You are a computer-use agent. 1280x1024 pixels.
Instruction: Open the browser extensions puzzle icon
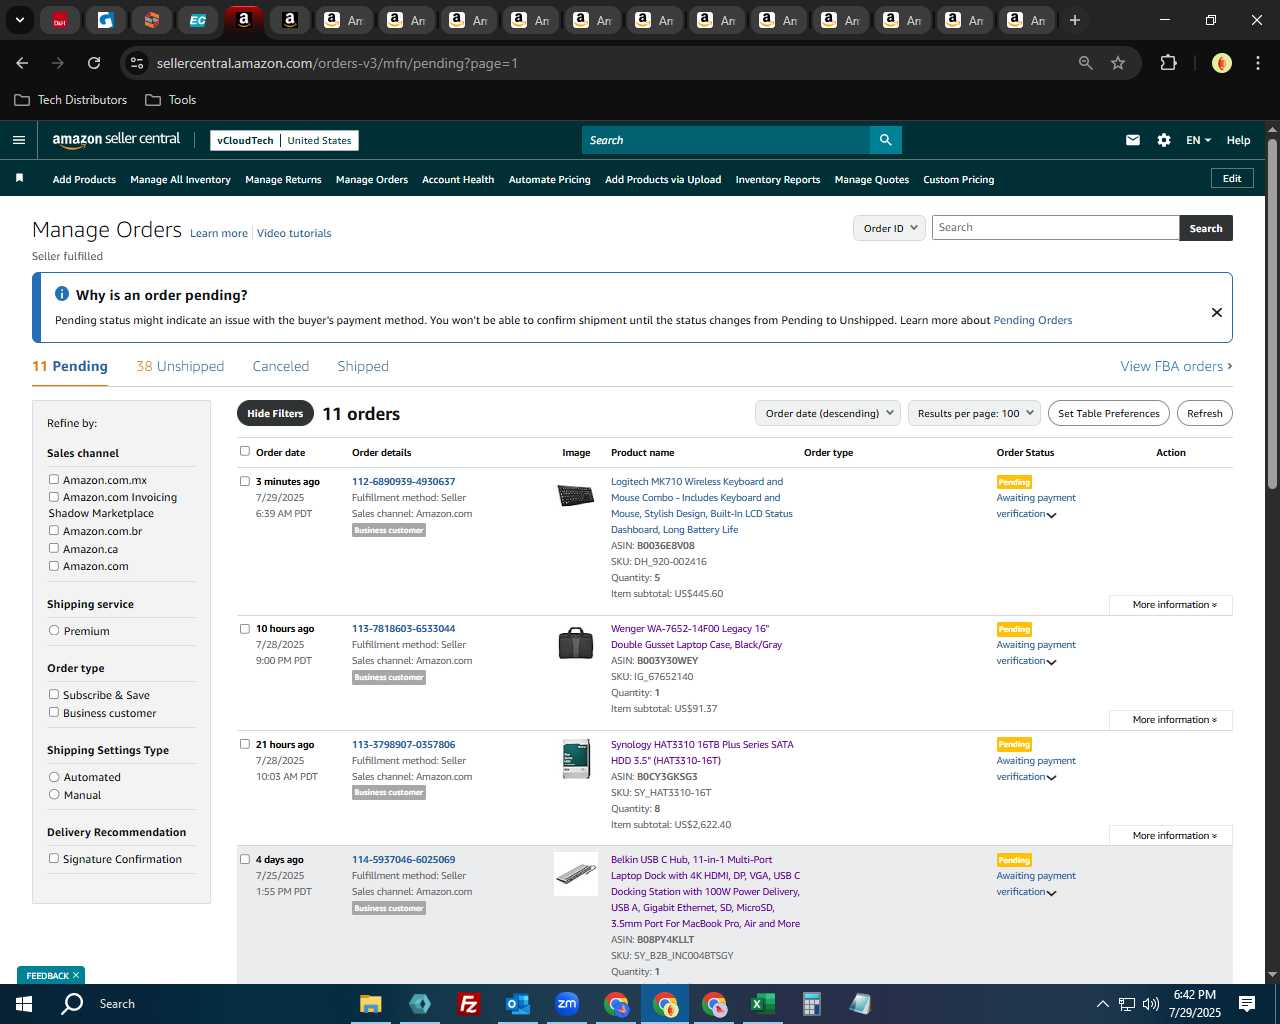coord(1168,63)
